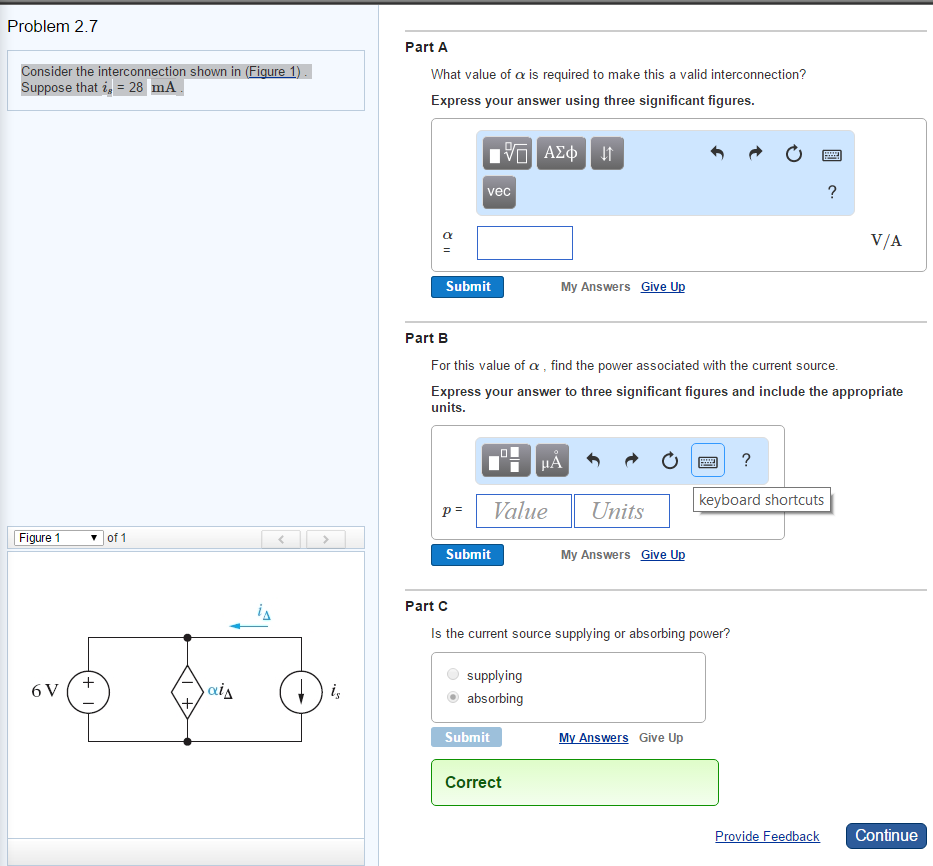Select the absorbing radio button
Screen dimensions: 933x866
click(452, 696)
